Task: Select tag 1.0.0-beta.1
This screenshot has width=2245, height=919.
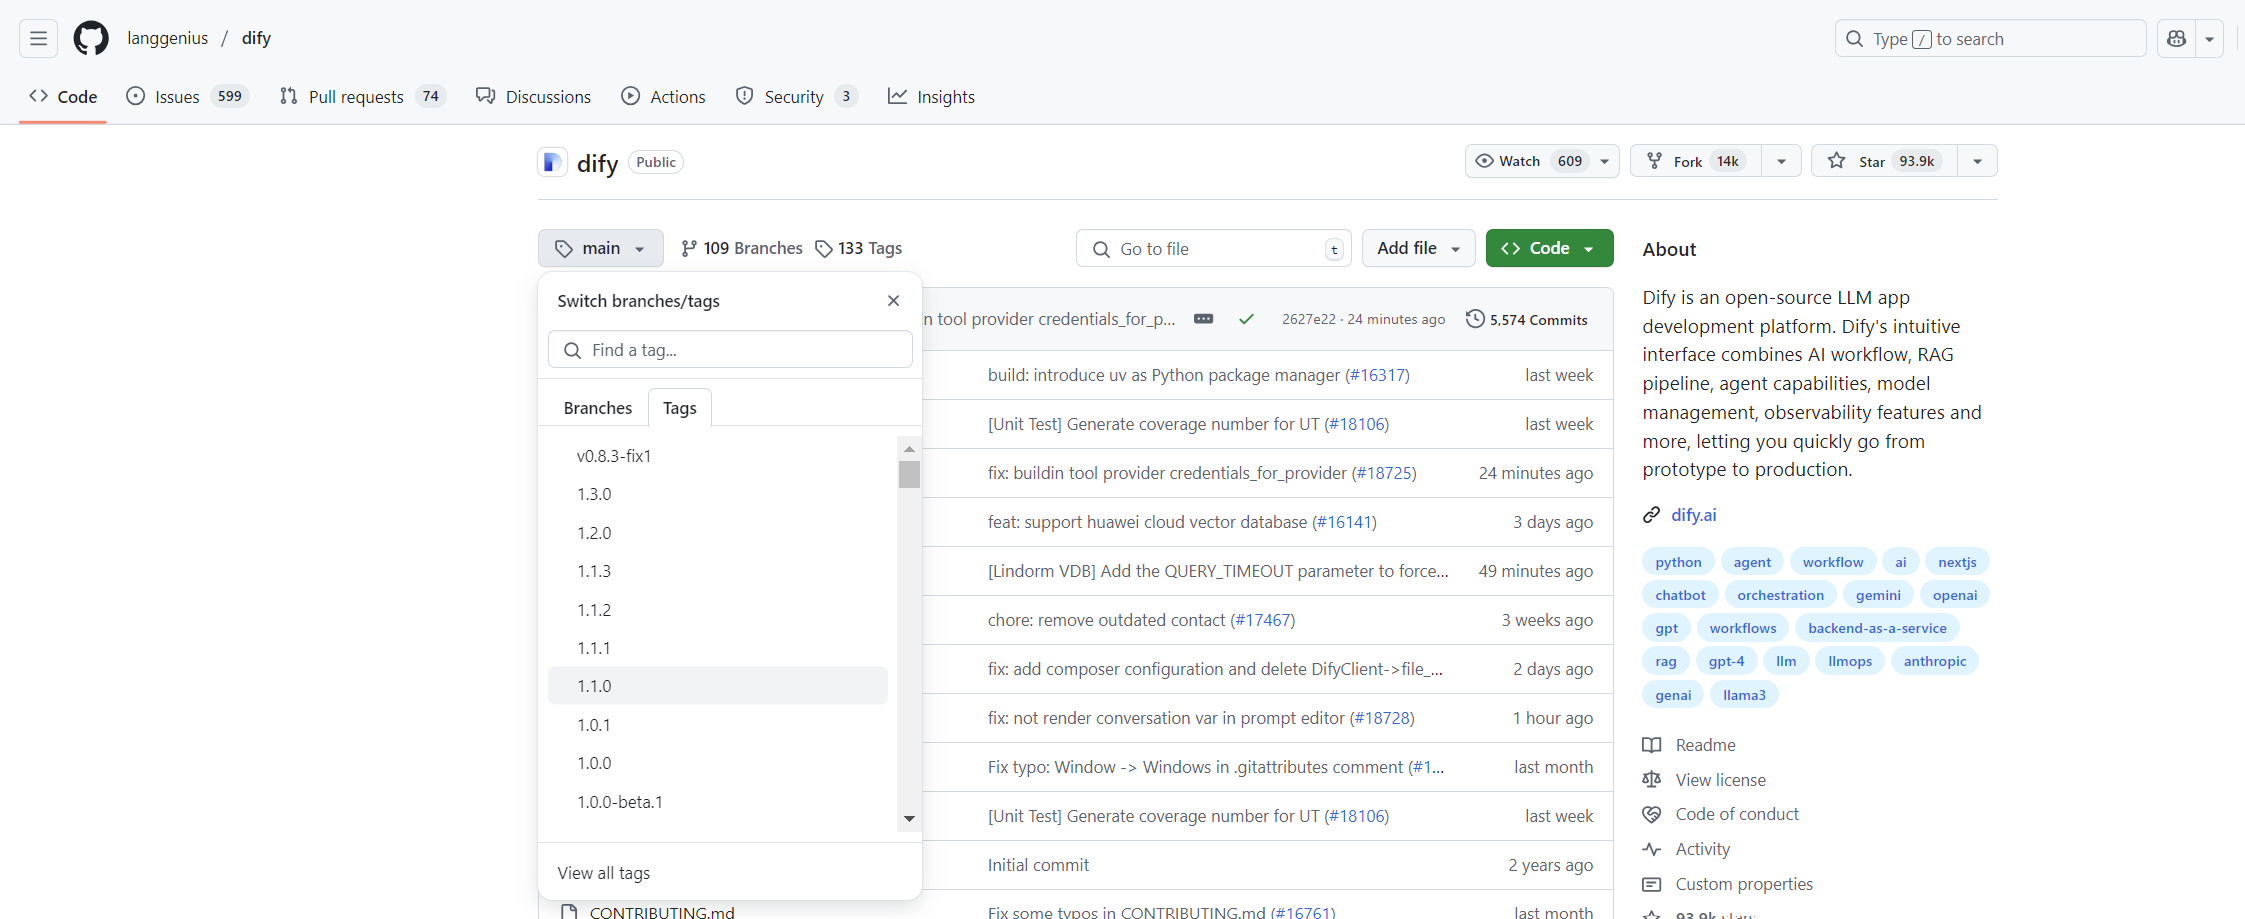Action: tap(718, 802)
